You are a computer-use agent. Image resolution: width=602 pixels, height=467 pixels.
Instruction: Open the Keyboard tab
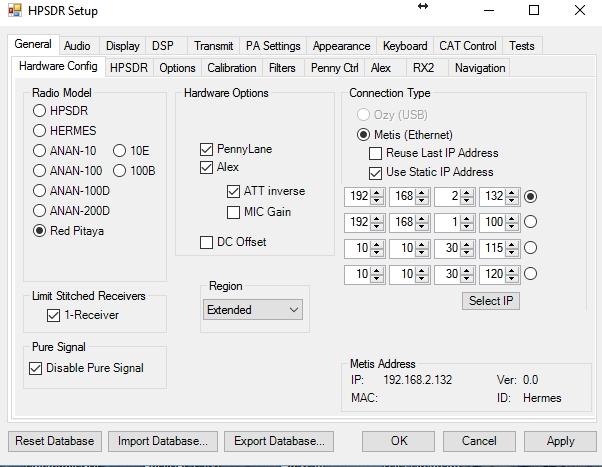pos(405,46)
